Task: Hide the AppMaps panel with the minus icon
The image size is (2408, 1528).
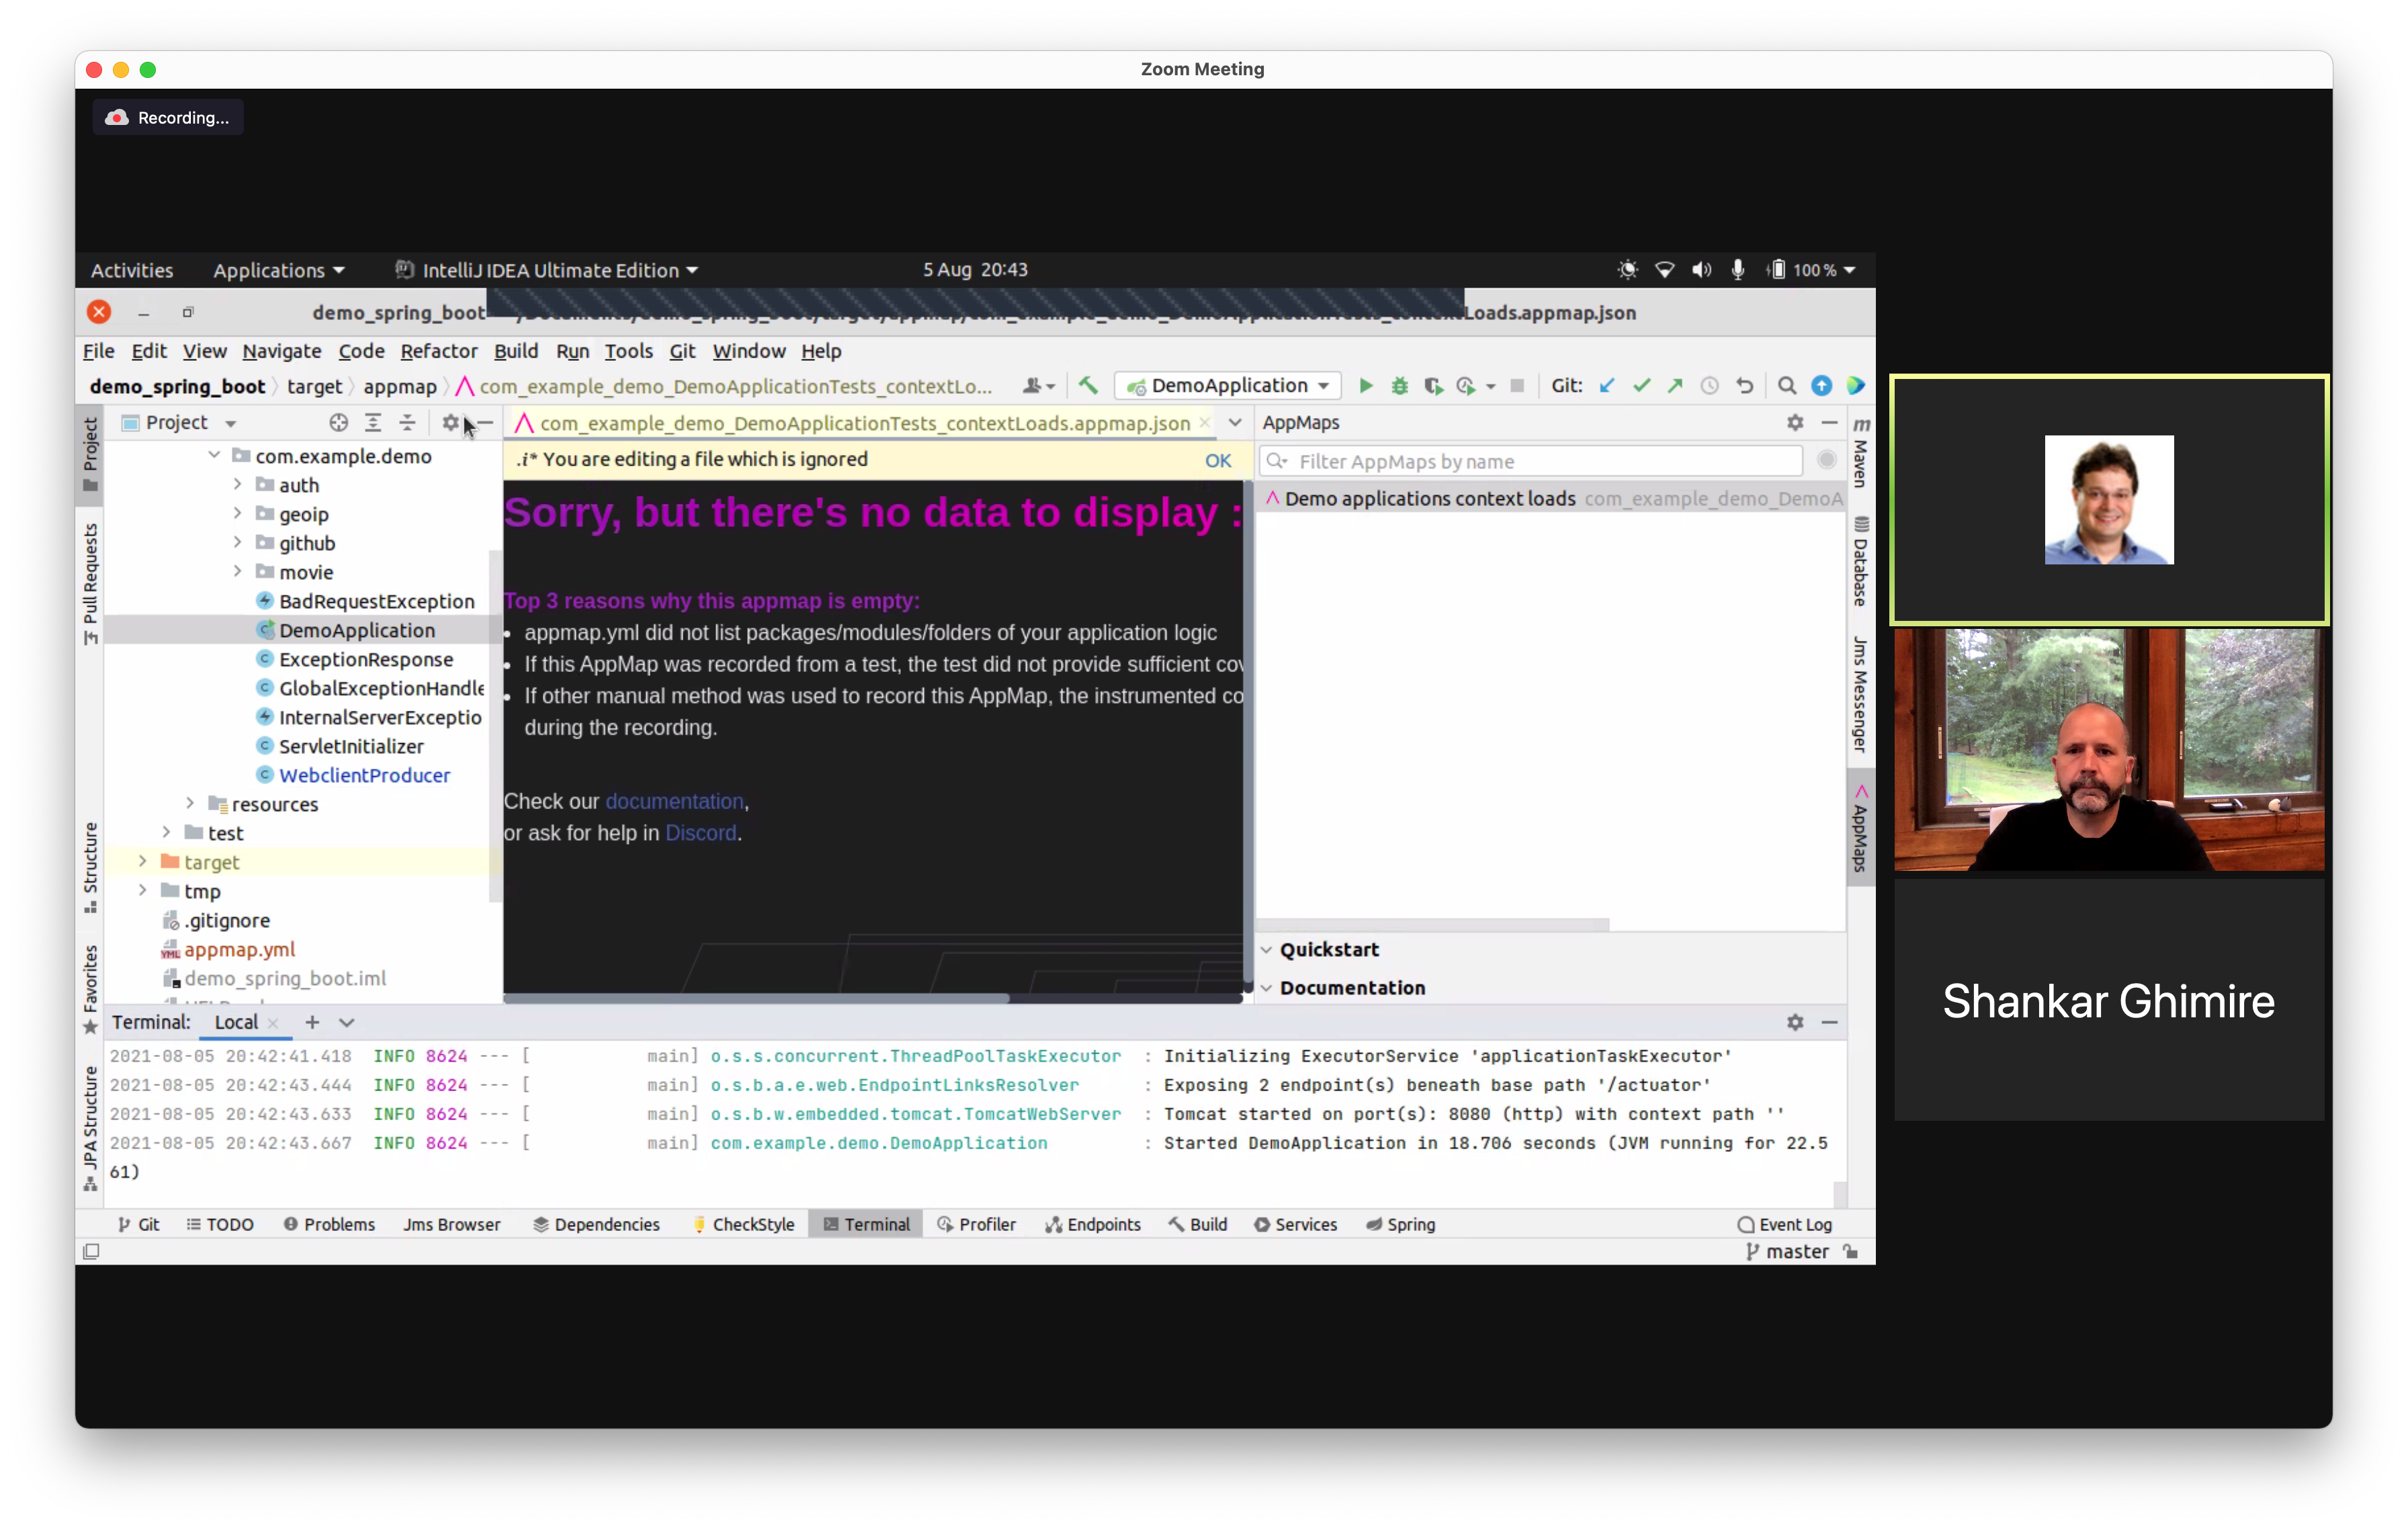Action: pyautogui.click(x=1829, y=423)
